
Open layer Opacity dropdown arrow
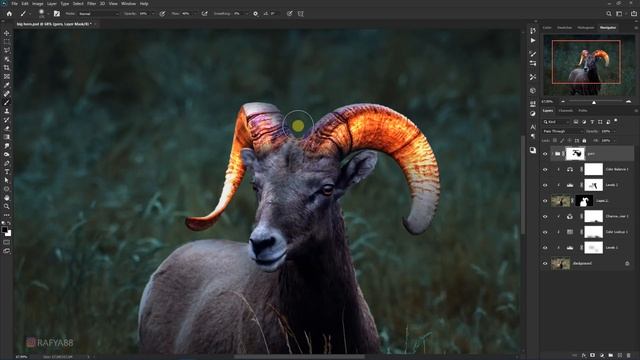click(x=614, y=131)
